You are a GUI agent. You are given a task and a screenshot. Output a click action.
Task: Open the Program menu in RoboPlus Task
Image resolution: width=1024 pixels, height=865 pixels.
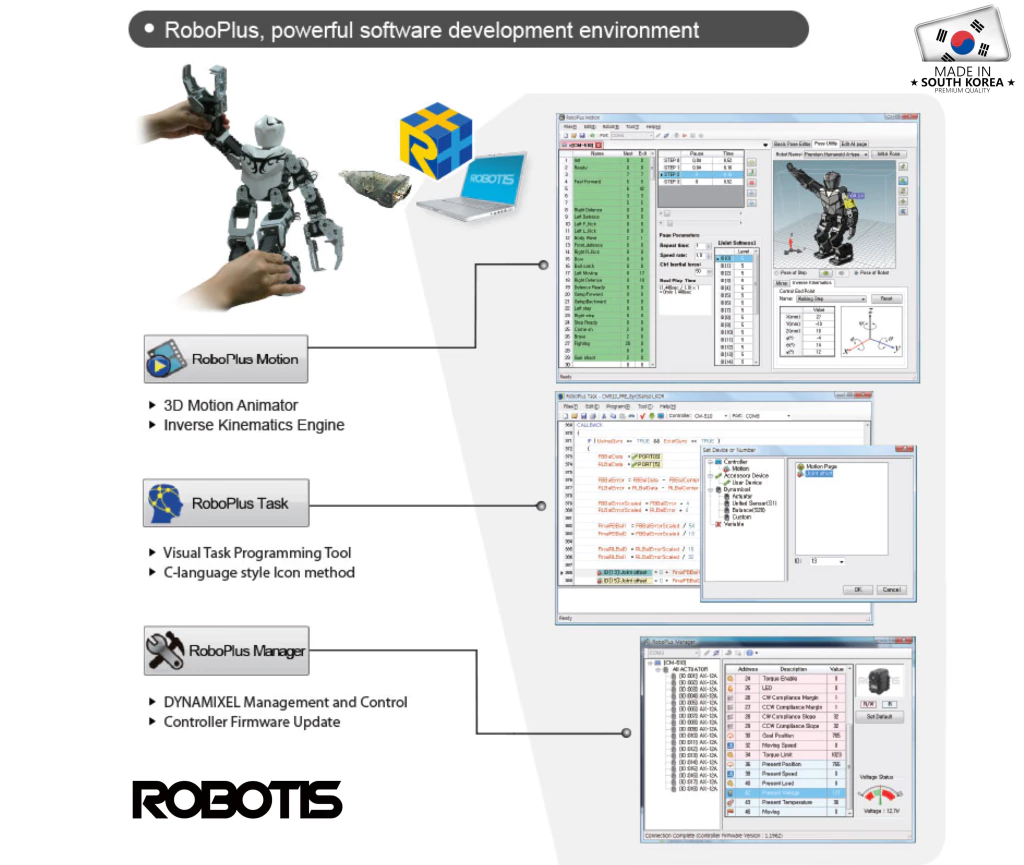[619, 406]
